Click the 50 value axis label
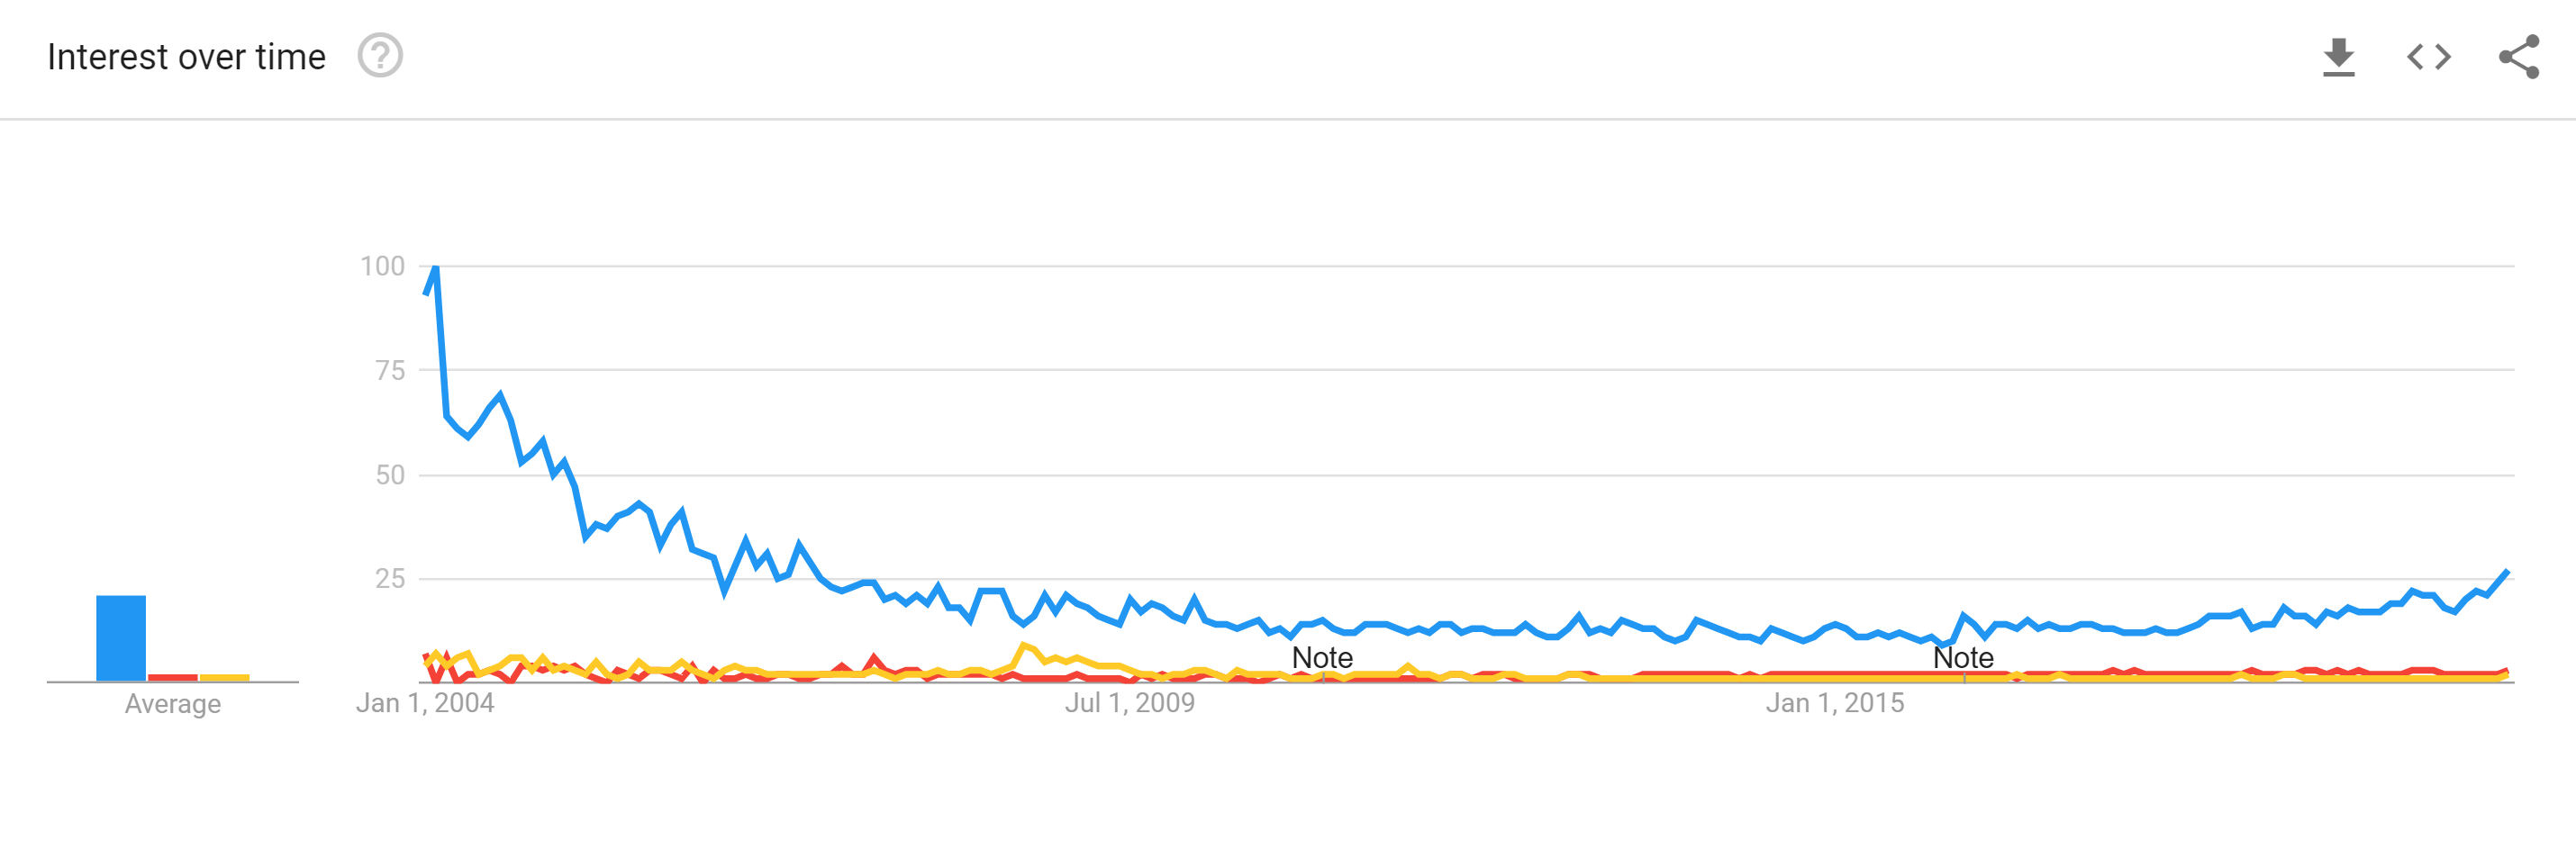The height and width of the screenshot is (858, 2576). tap(390, 475)
